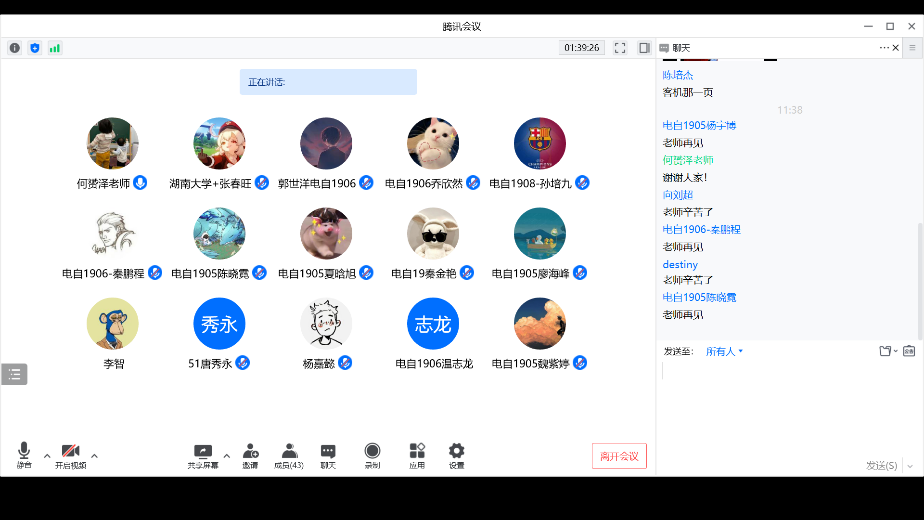Viewport: 924px width, 520px height.
Task: Click the 秀永 blue circle avatar
Action: pyautogui.click(x=219, y=324)
